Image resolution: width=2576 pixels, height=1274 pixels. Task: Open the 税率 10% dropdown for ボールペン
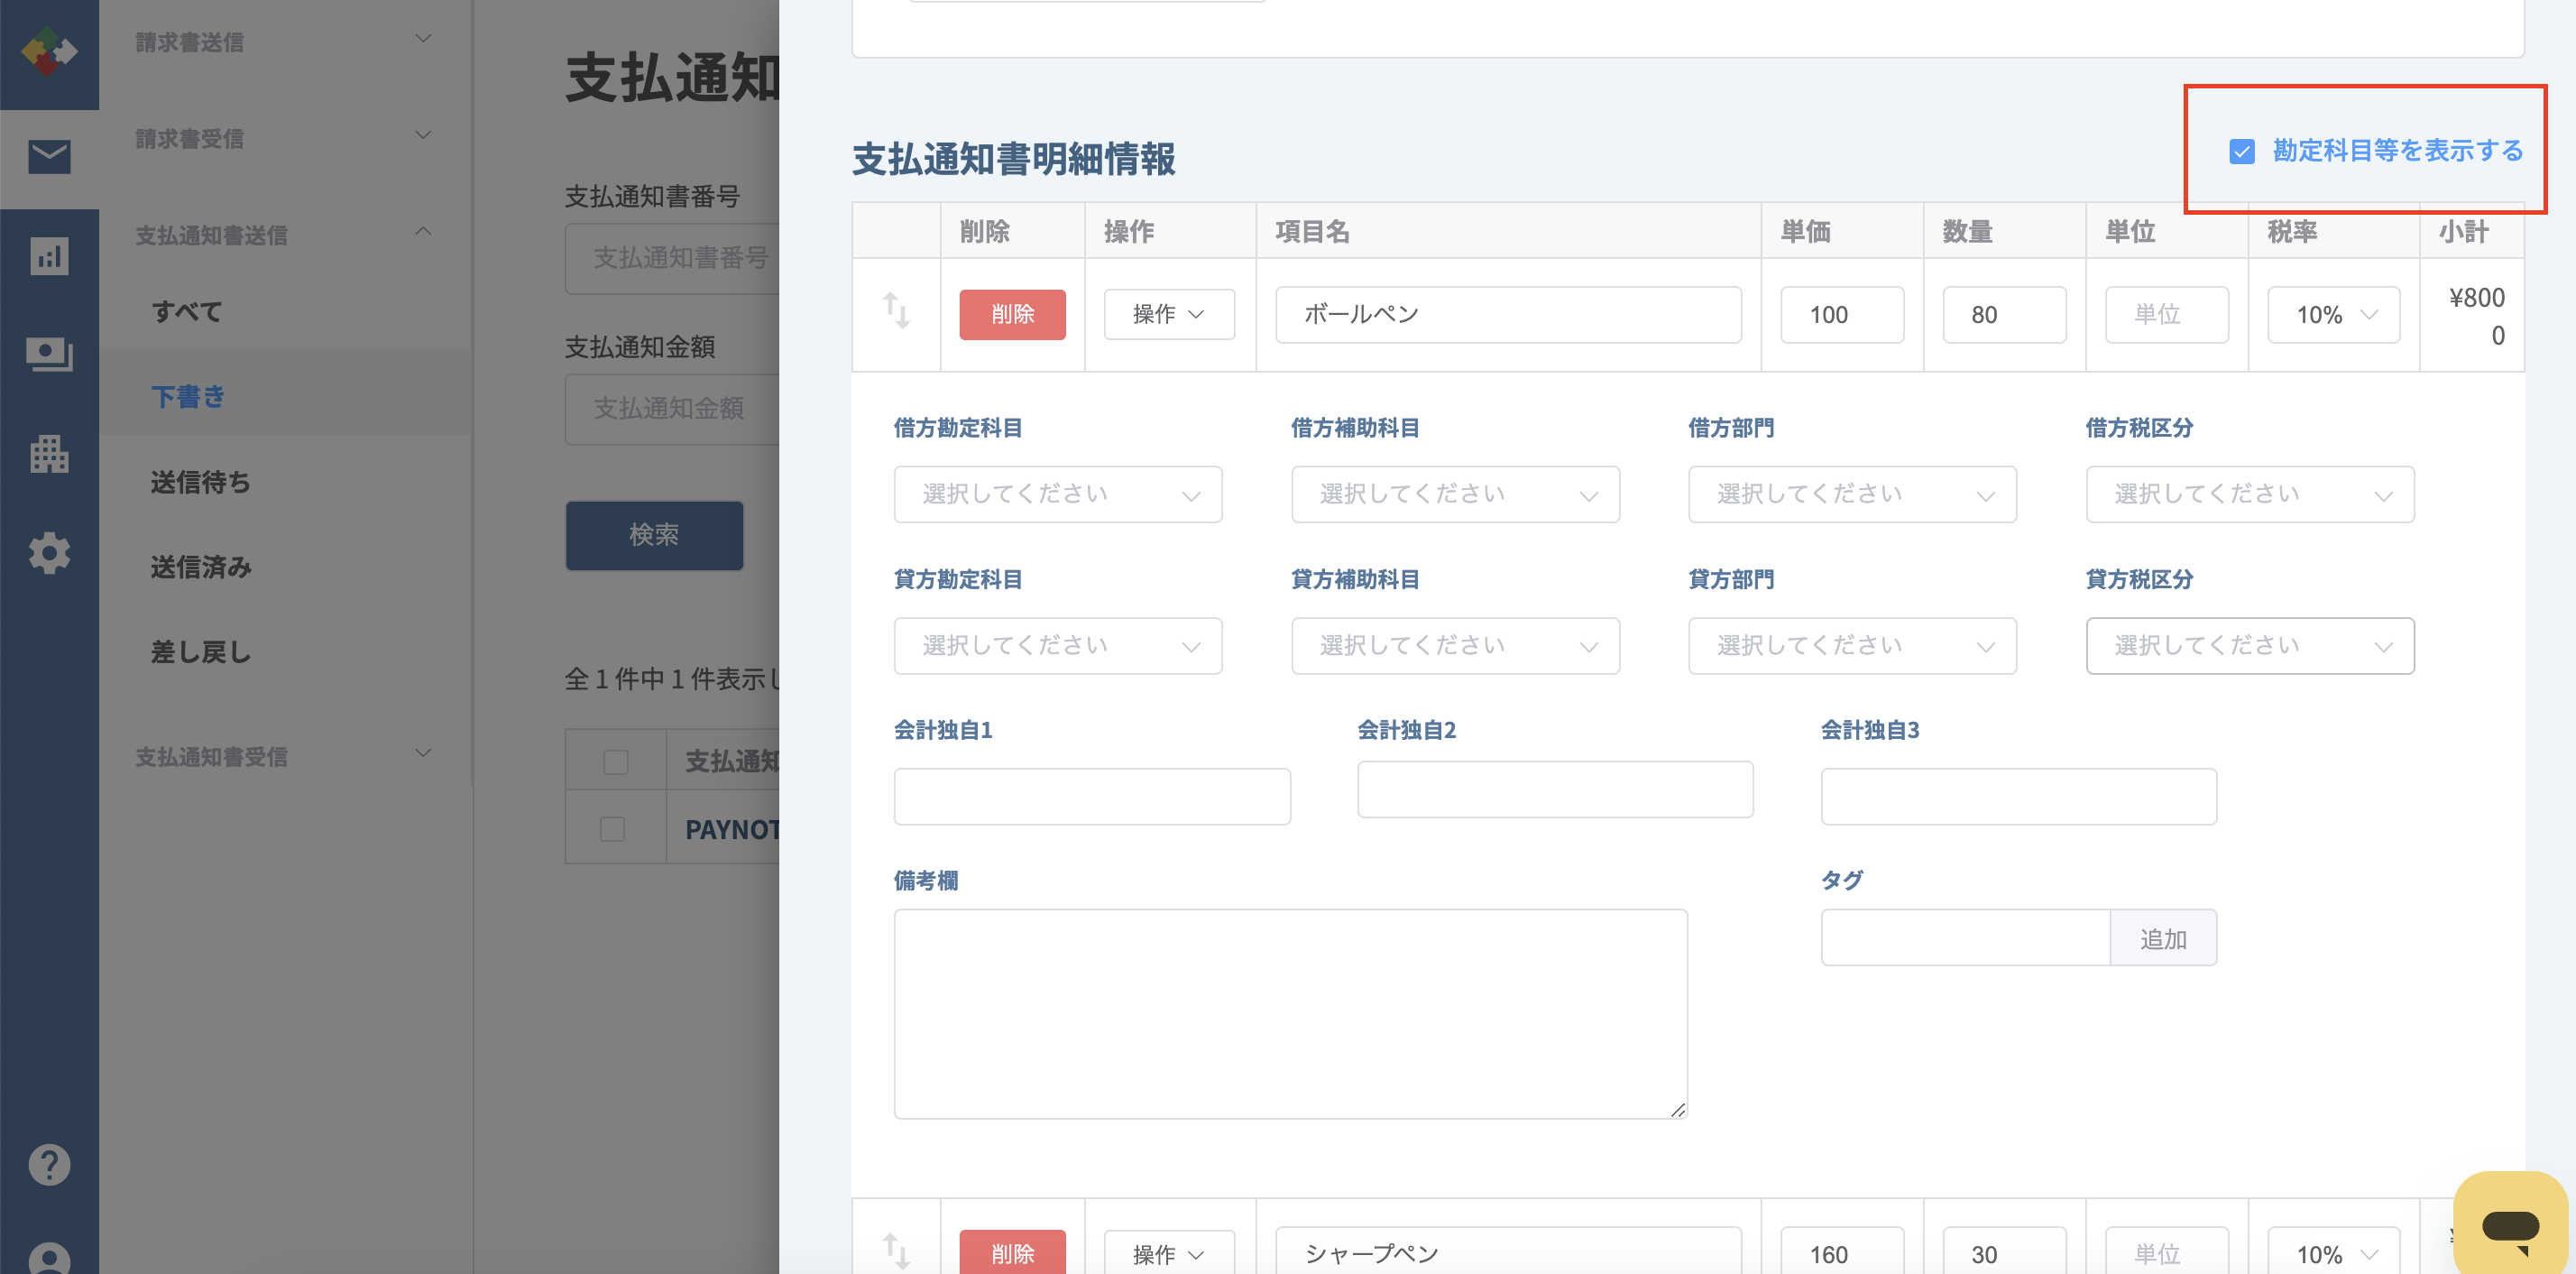(2333, 315)
